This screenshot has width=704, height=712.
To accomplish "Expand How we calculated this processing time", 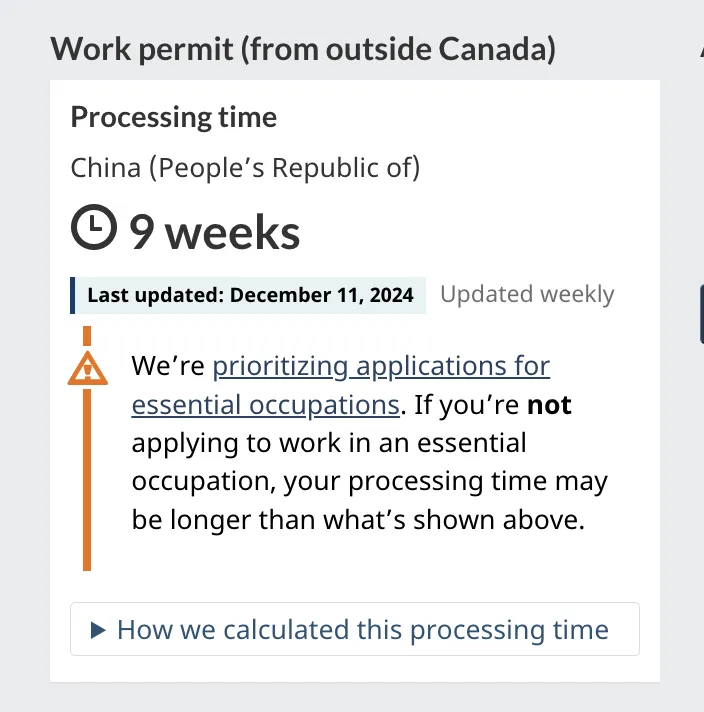I will pyautogui.click(x=355, y=629).
